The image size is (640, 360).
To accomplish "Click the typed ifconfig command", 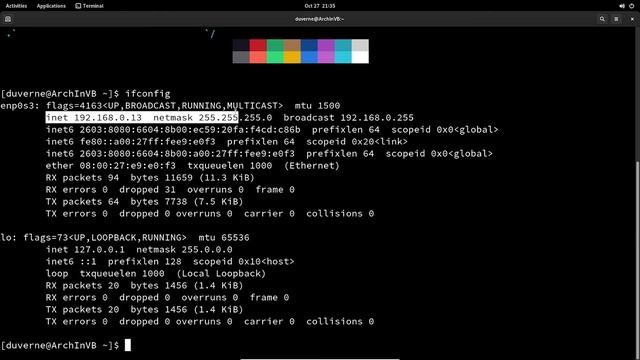I will (x=148, y=93).
